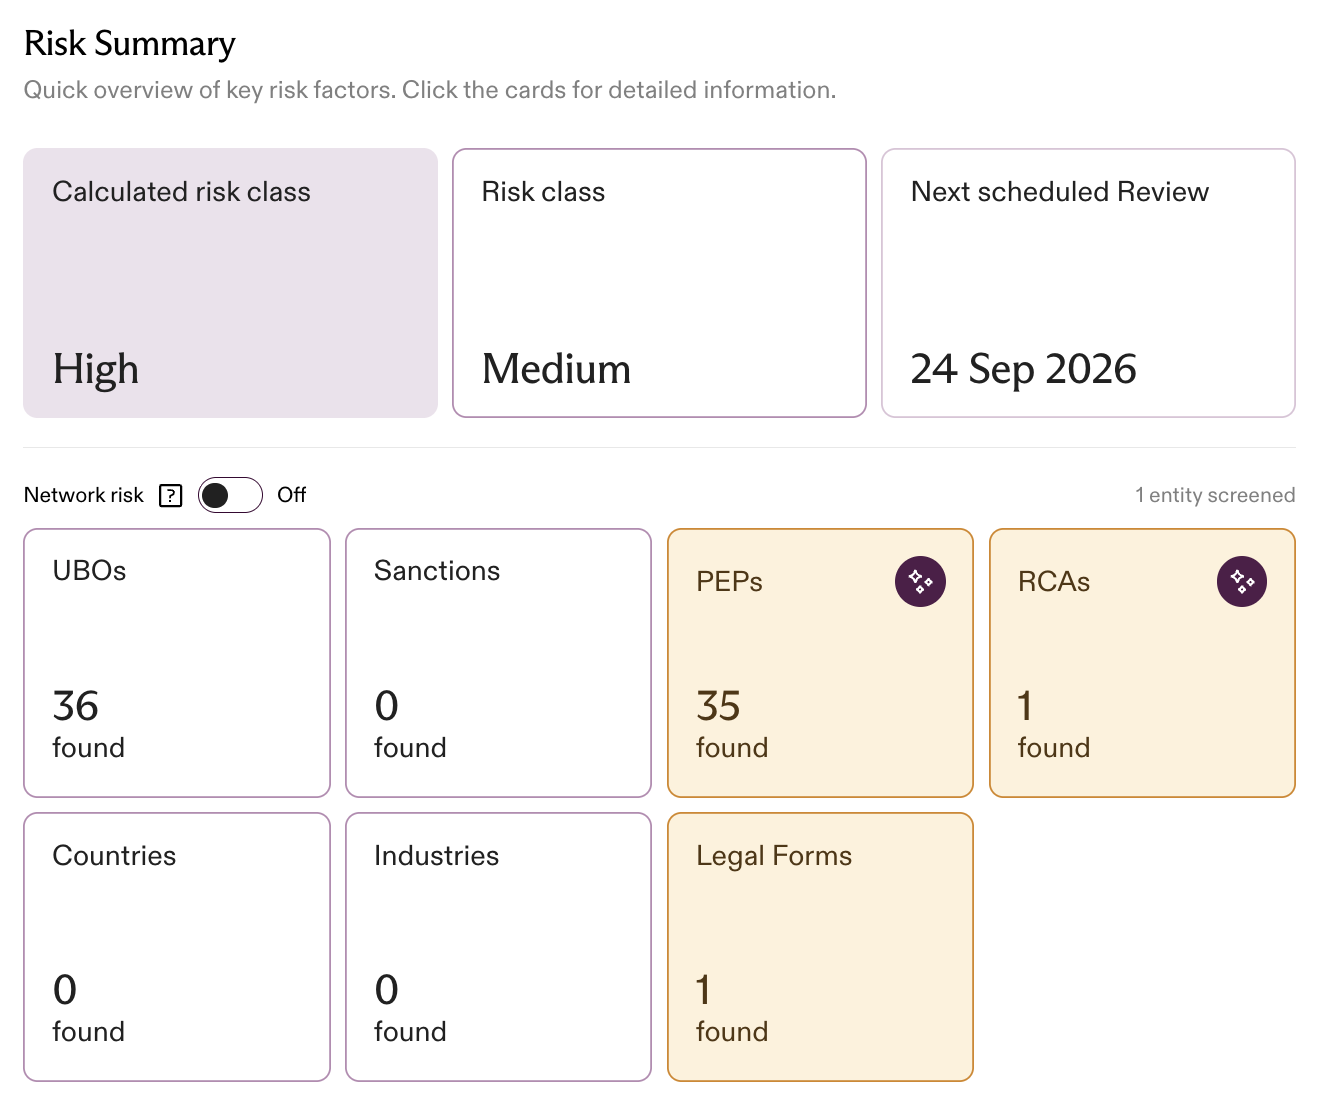Click the 'High' risk value
This screenshot has width=1330, height=1112.
point(96,369)
